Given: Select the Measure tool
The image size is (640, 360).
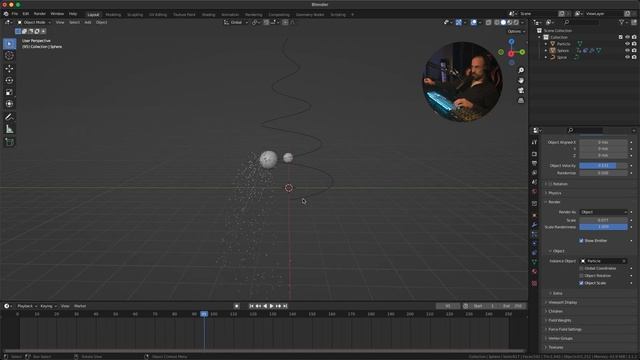Looking at the screenshot, I should point(9,129).
